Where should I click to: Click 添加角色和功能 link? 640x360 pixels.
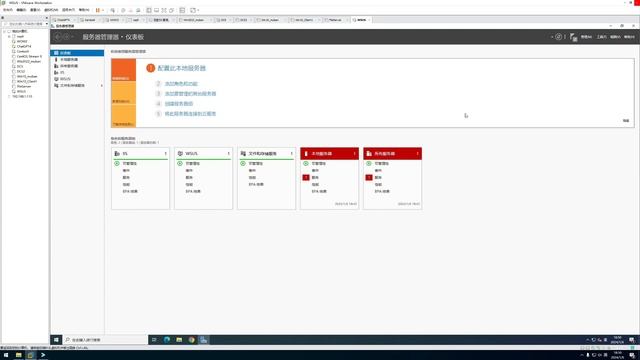(x=181, y=84)
